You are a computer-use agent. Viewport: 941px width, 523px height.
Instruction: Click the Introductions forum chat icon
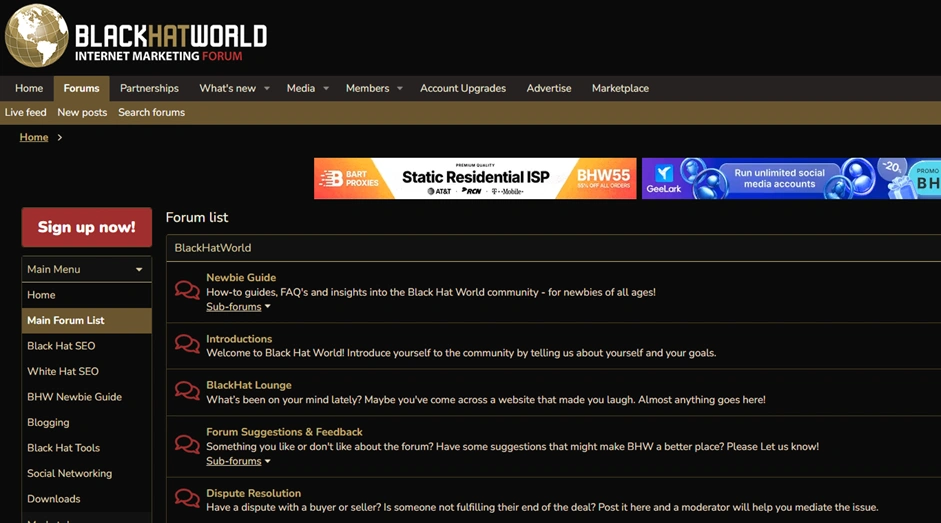[x=187, y=345]
